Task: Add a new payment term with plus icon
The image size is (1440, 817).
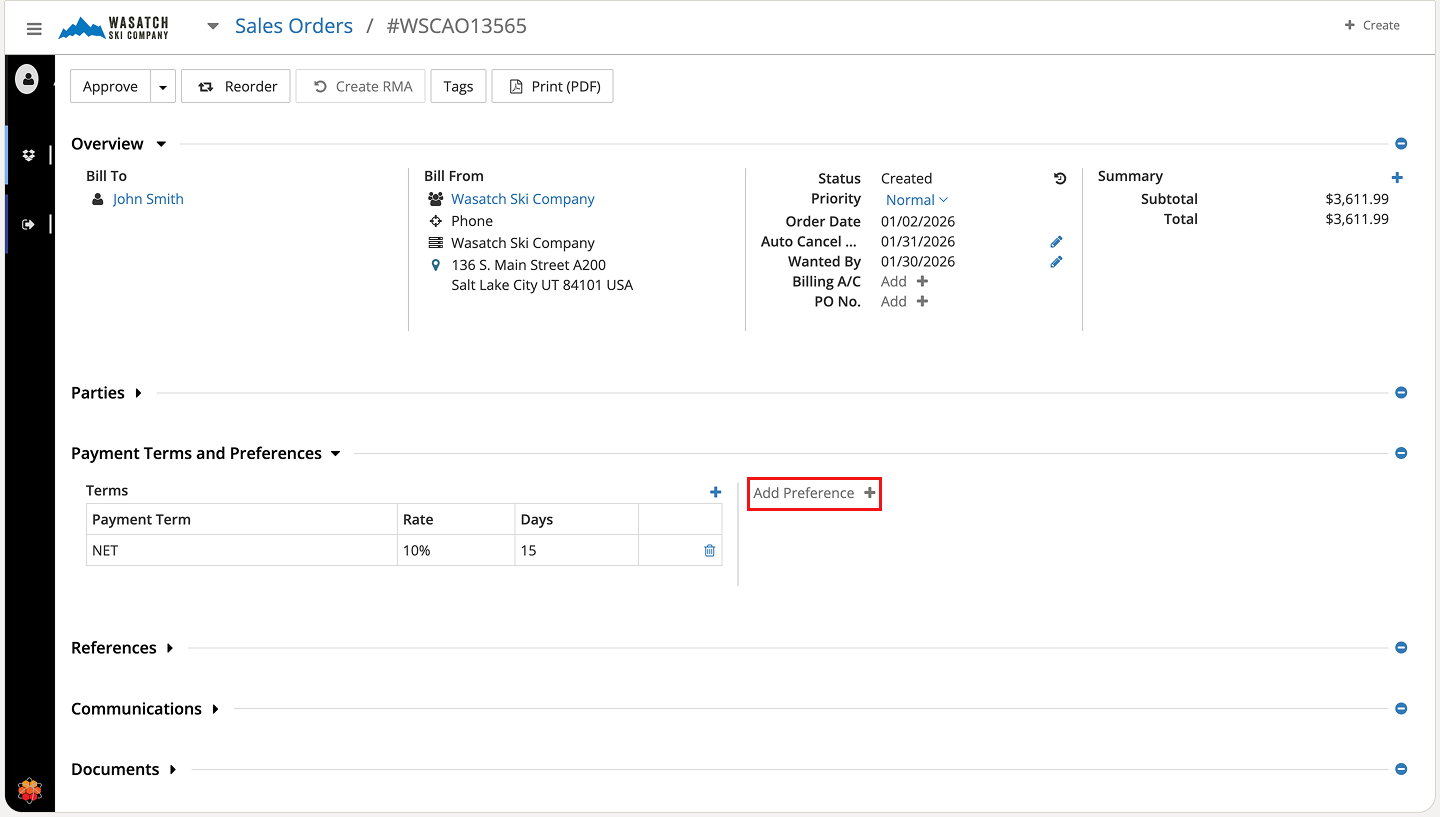Action: [x=715, y=492]
